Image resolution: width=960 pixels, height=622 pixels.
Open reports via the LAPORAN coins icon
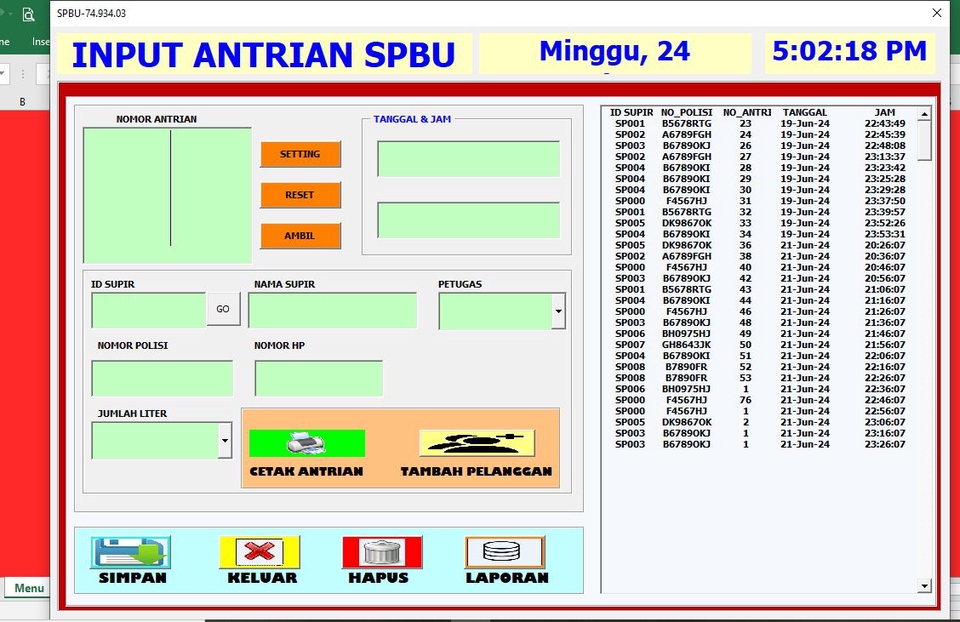505,550
